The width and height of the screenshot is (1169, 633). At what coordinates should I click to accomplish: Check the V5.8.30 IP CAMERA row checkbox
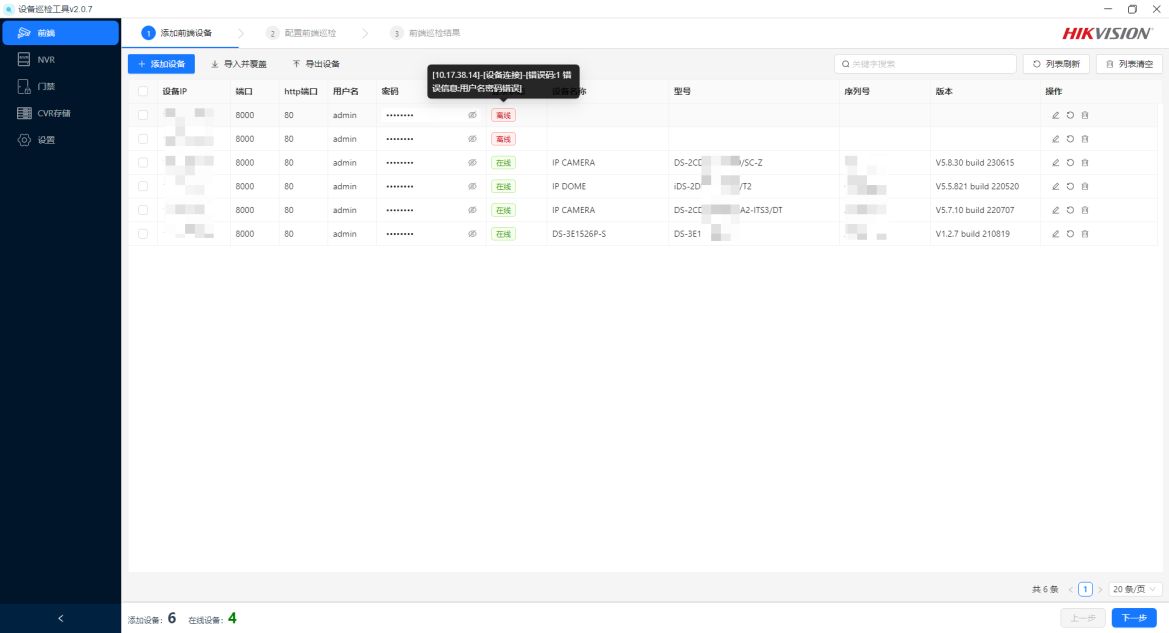coord(143,163)
